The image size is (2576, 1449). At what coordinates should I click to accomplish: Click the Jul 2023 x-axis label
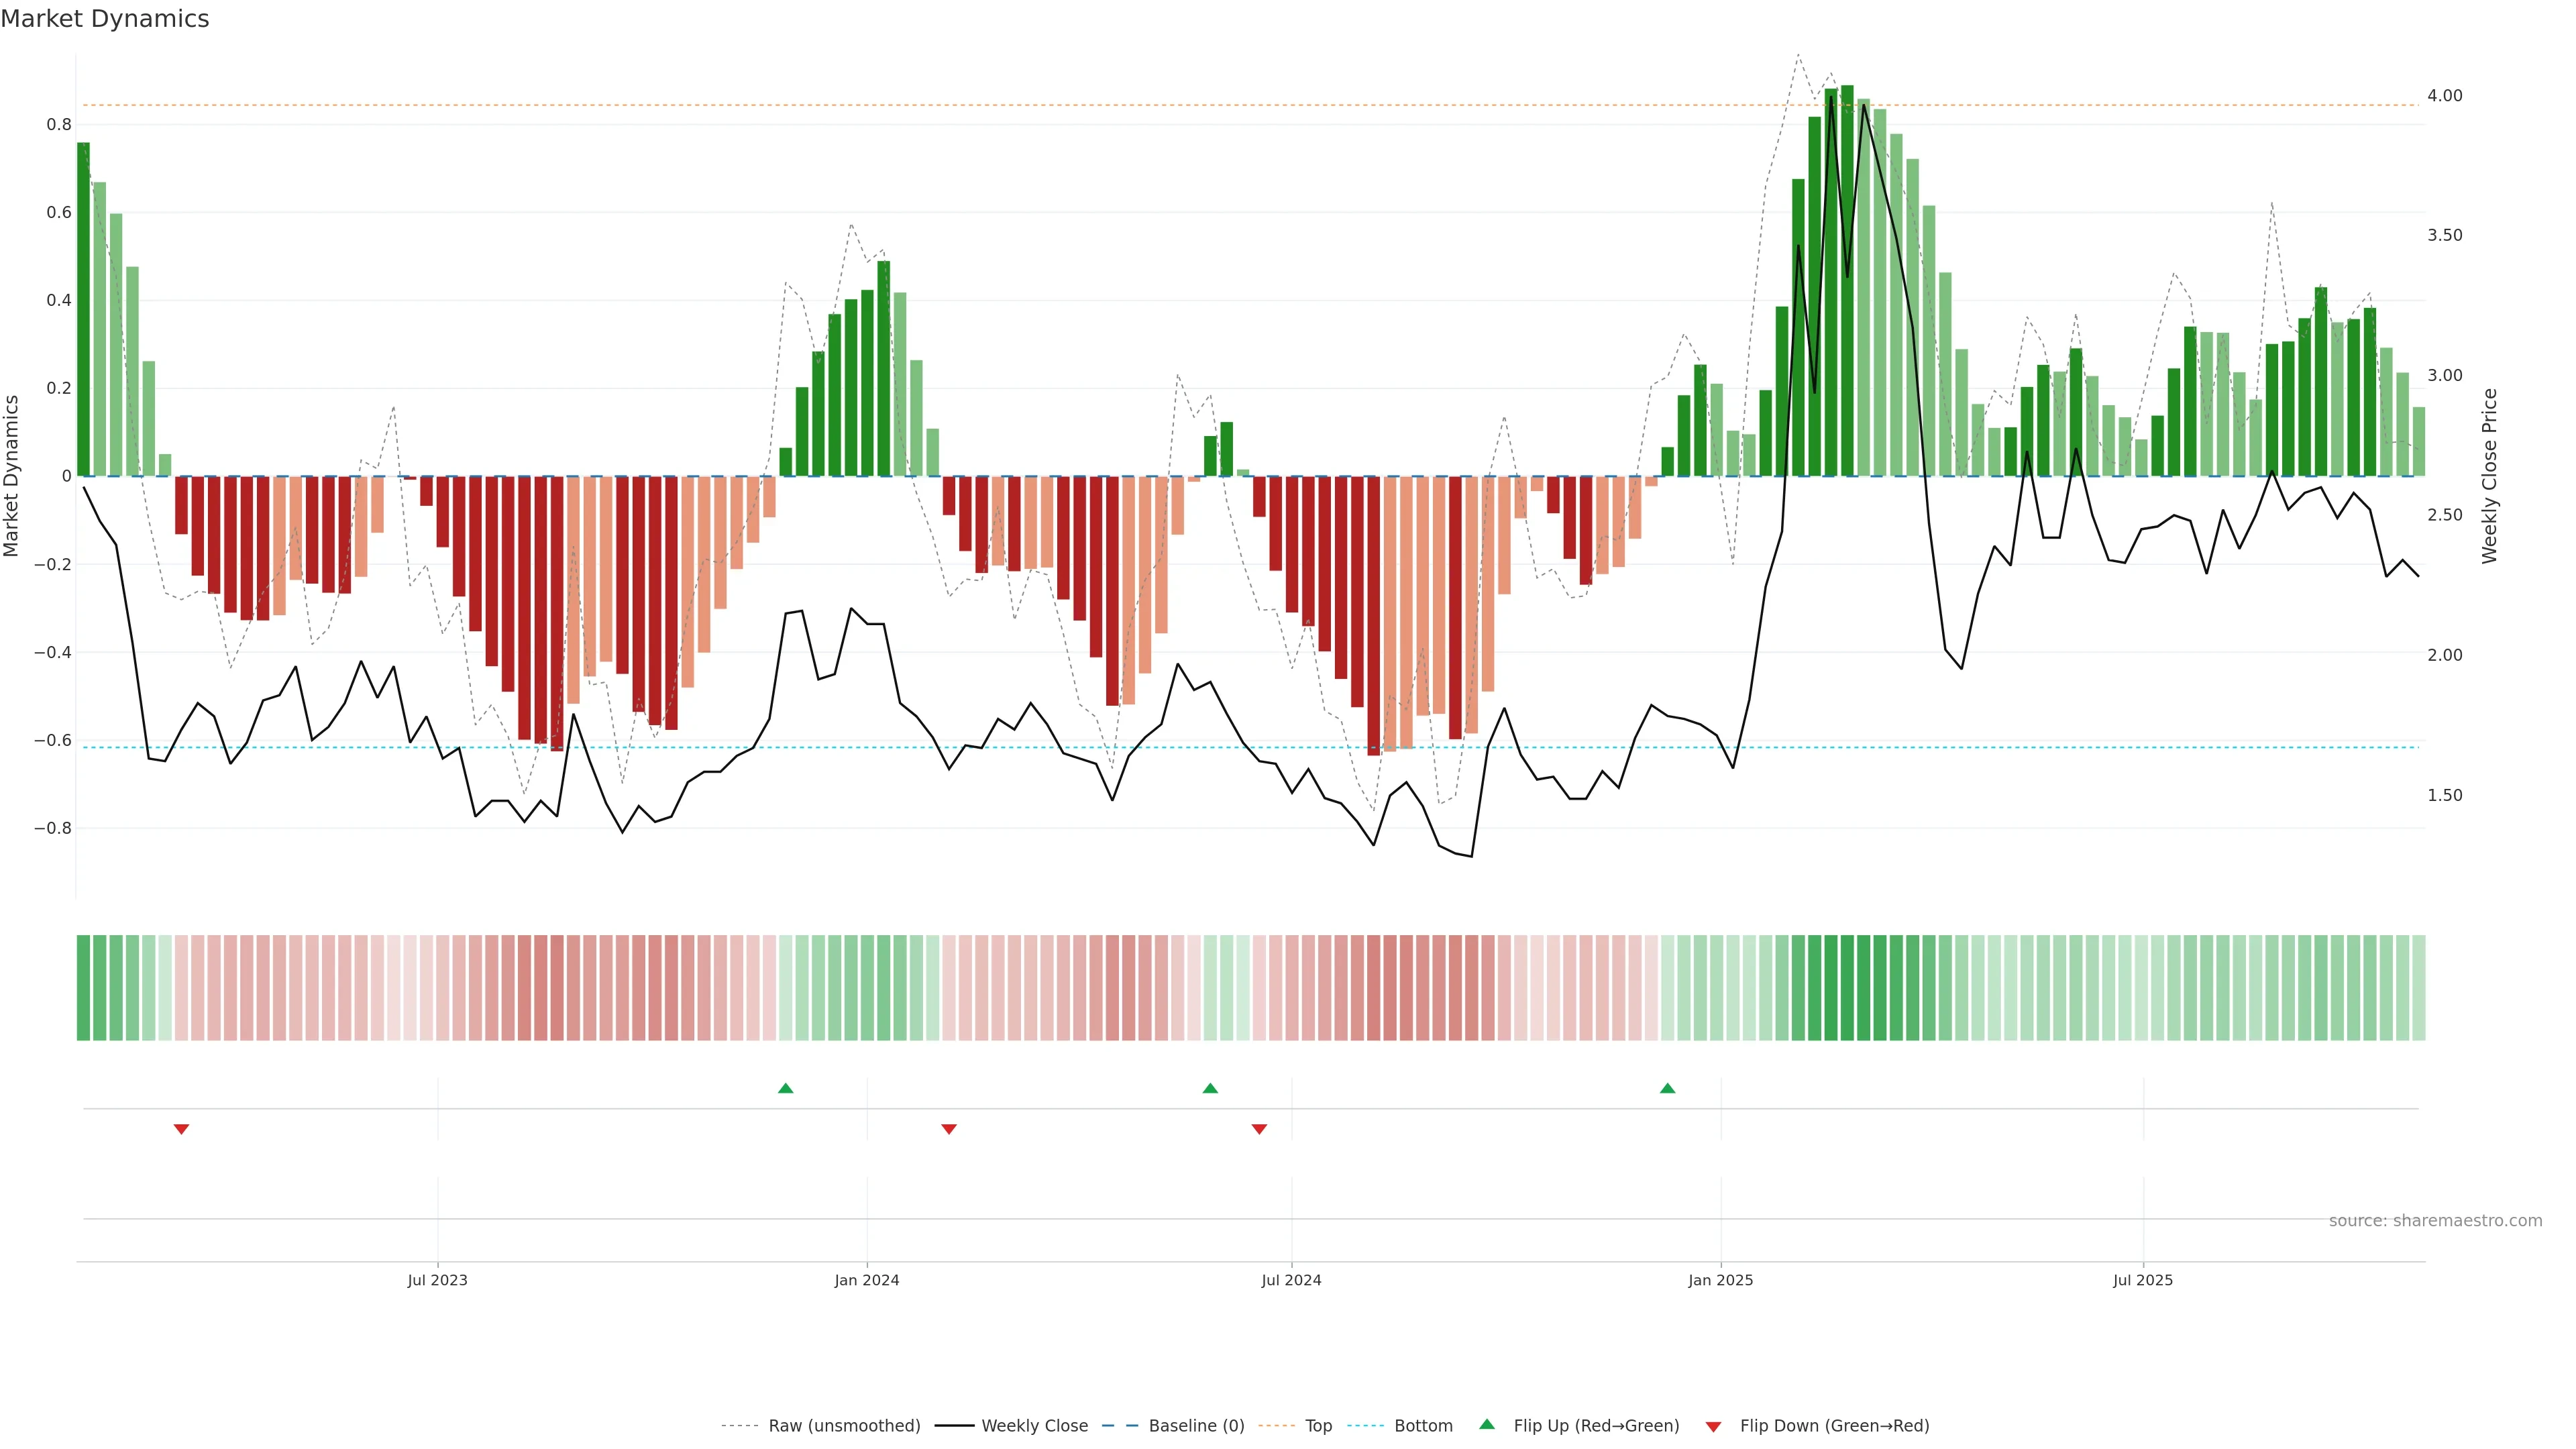coord(437,1280)
